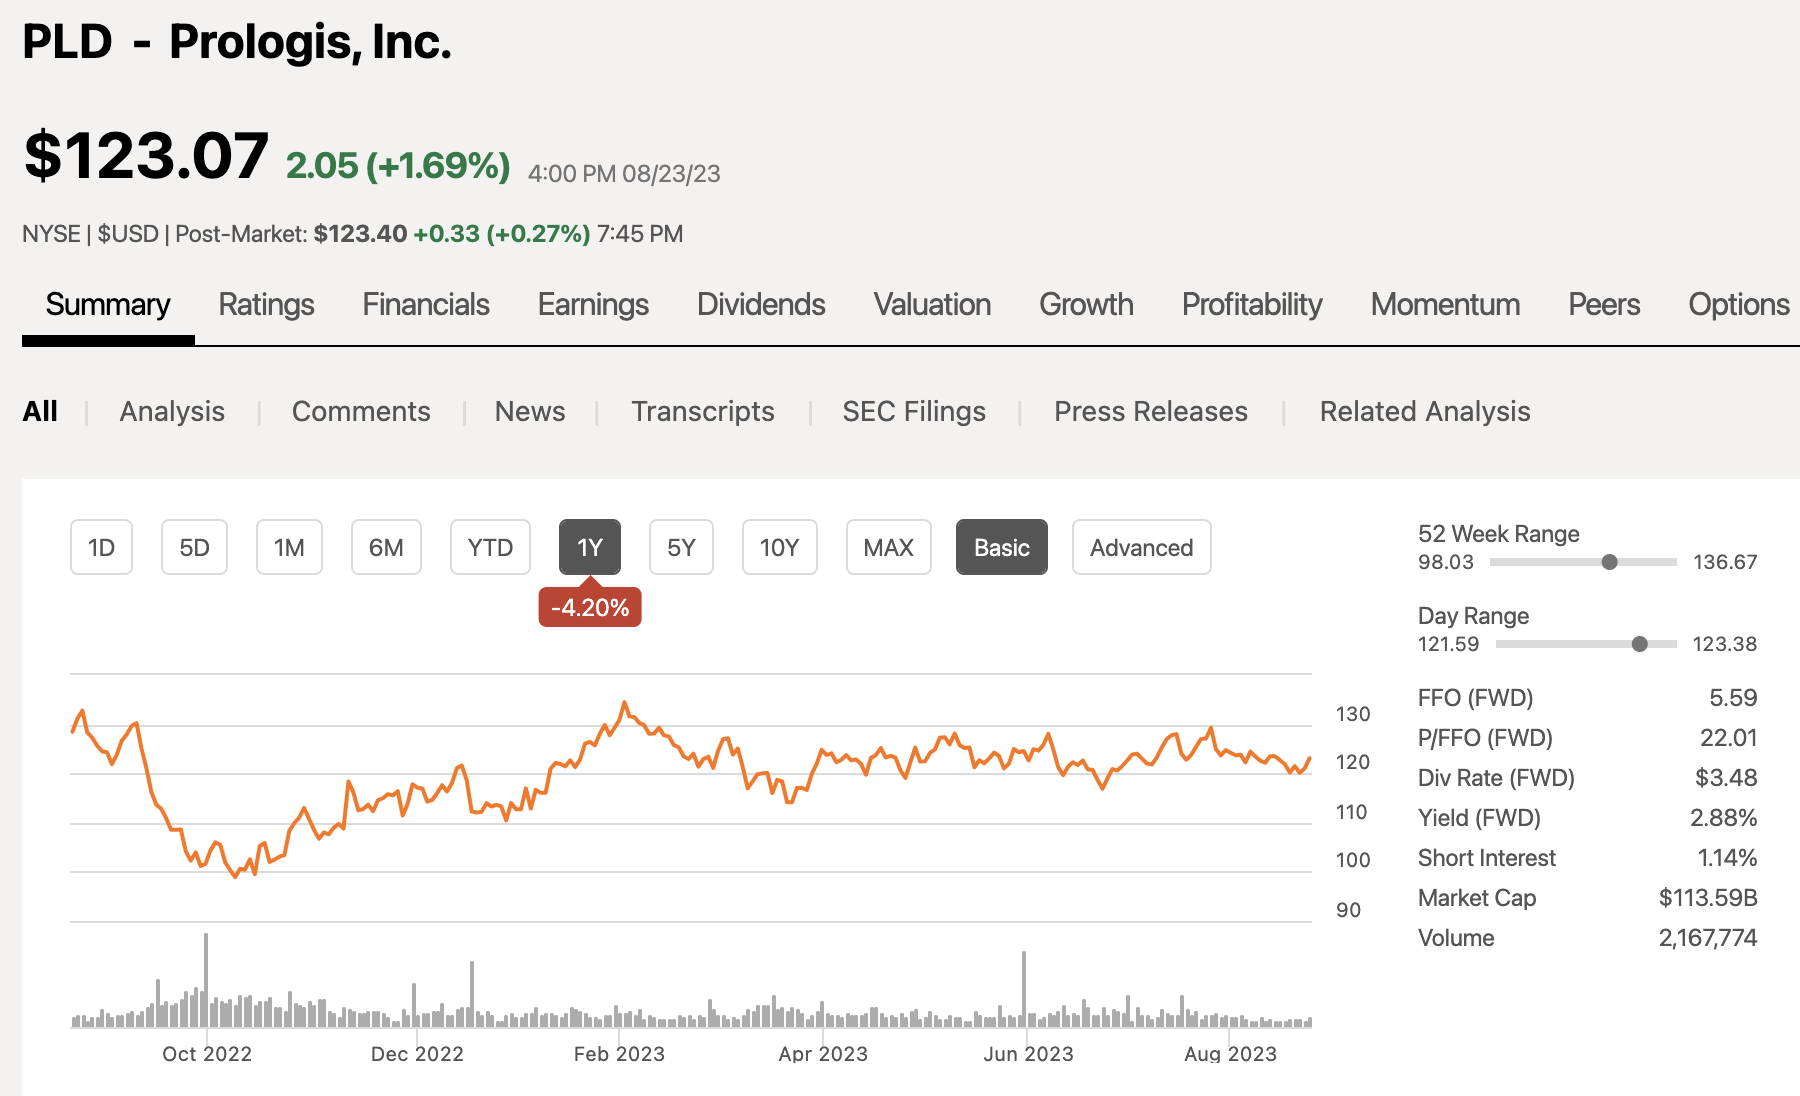Select the 1Y chart range
Image resolution: width=1800 pixels, height=1096 pixels.
(590, 547)
